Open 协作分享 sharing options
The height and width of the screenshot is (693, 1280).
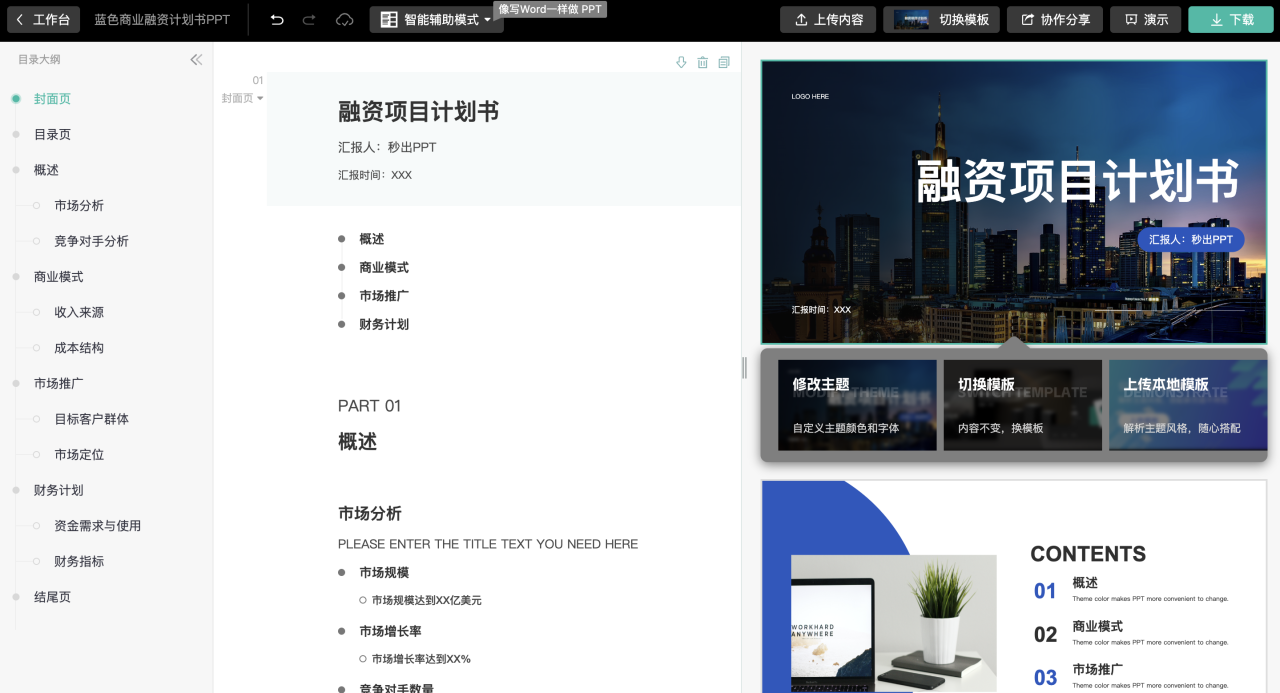(1055, 20)
